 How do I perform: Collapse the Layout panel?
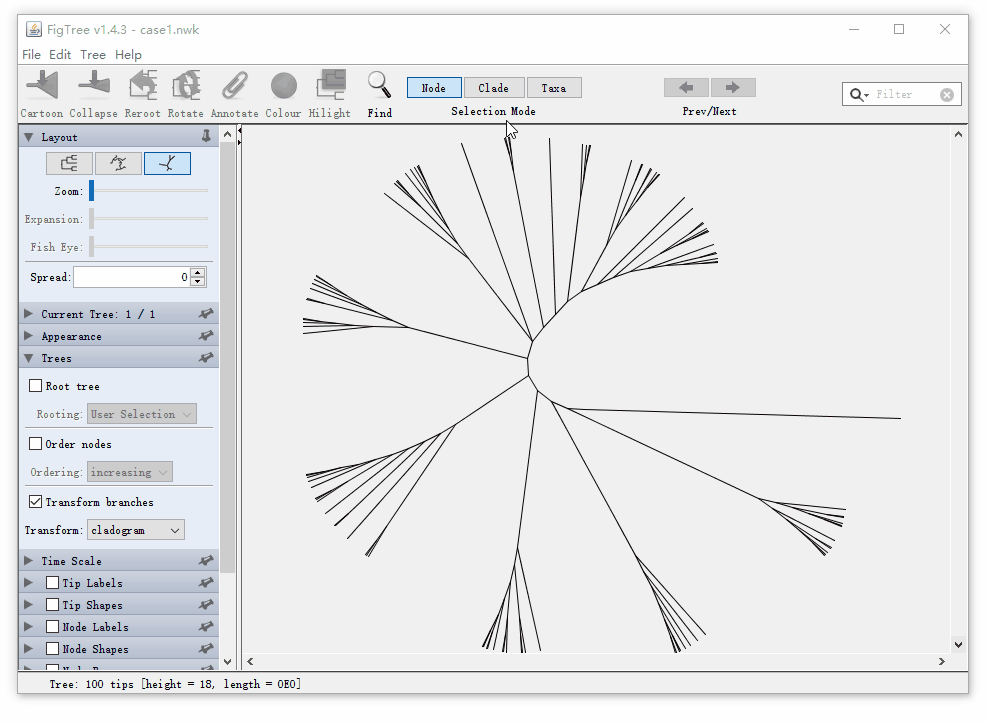coord(28,137)
